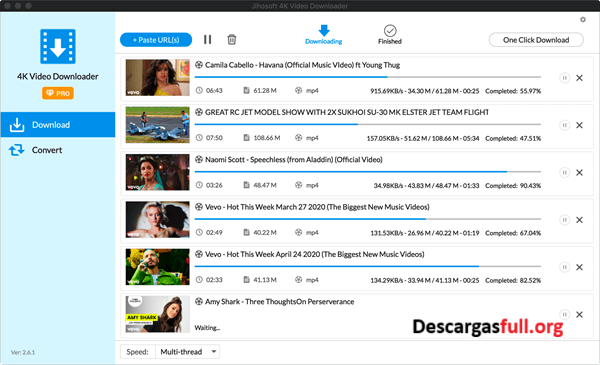This screenshot has height=365, width=600.
Task: Click the reel icon beside Naomi Scott title
Action: click(199, 160)
